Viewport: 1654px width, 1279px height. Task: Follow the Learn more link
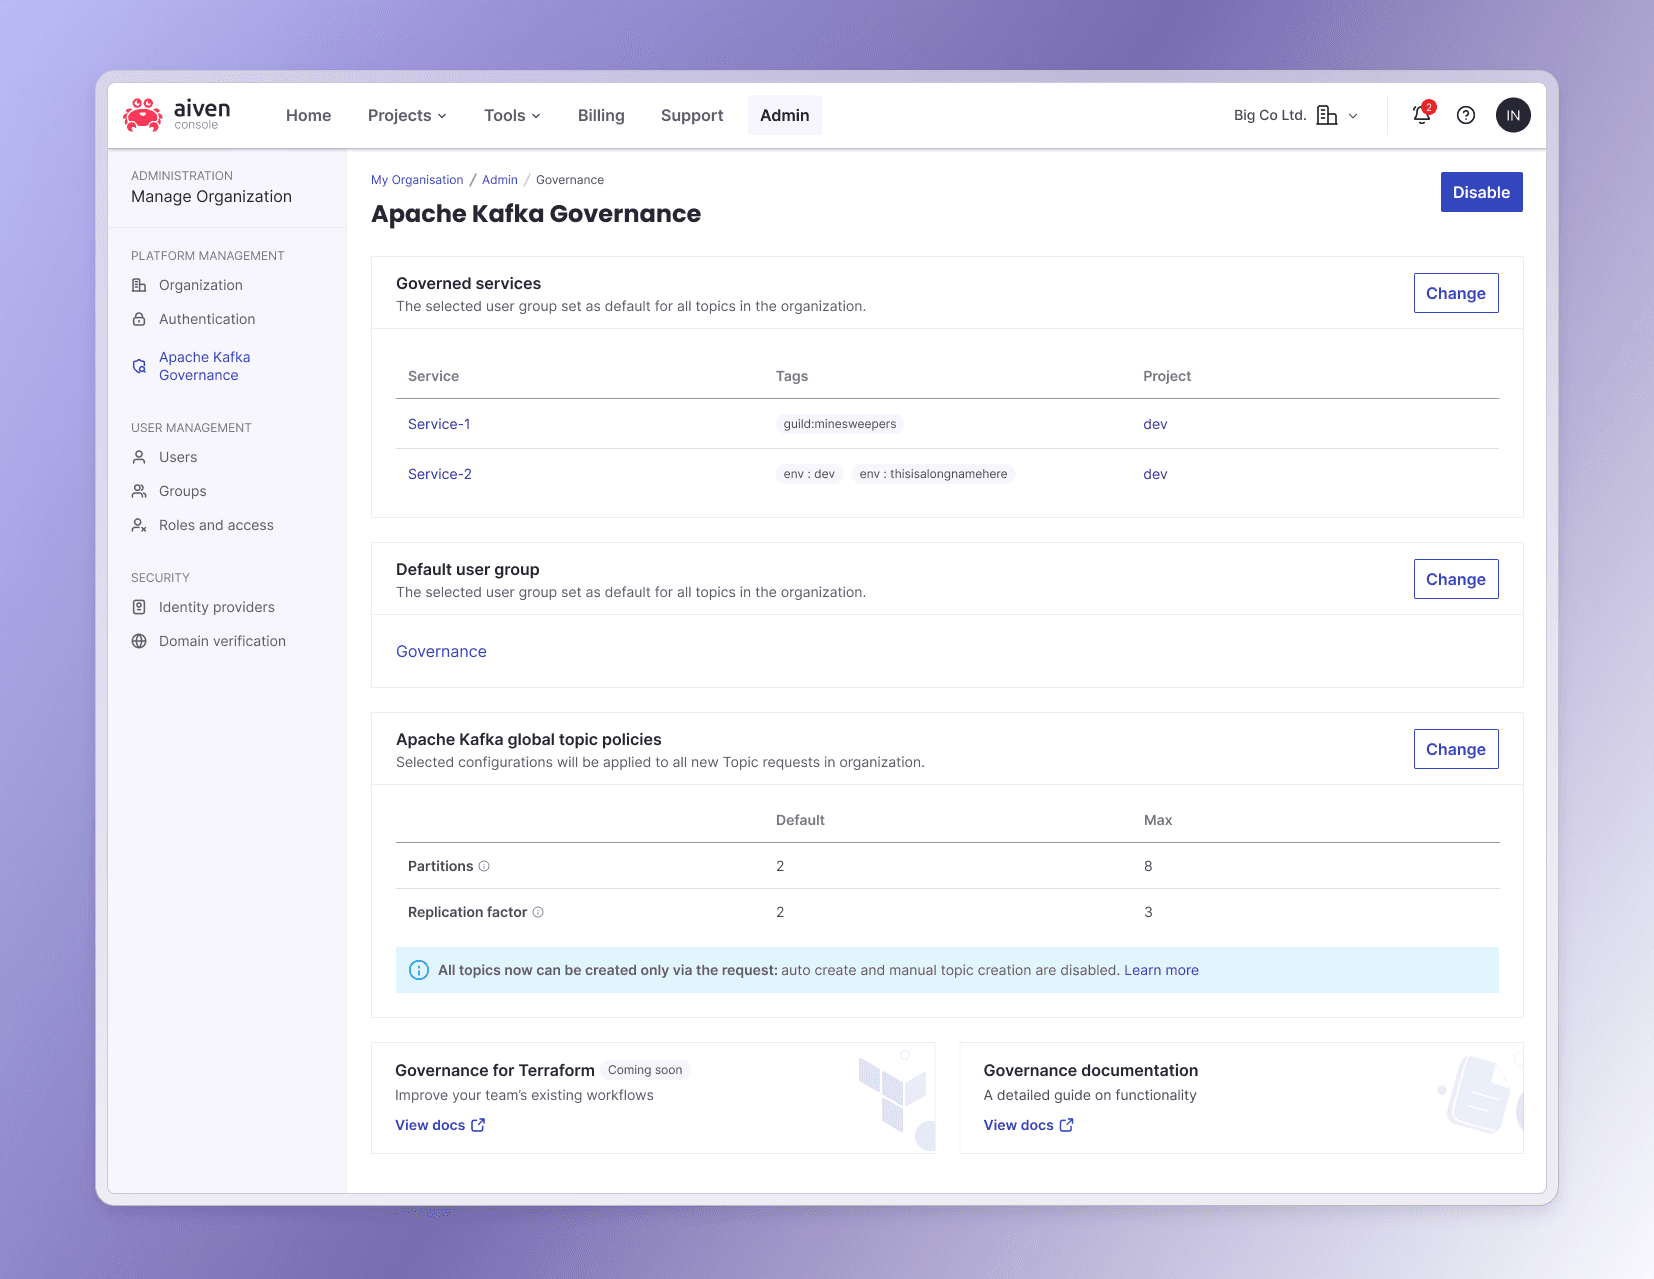(1161, 970)
